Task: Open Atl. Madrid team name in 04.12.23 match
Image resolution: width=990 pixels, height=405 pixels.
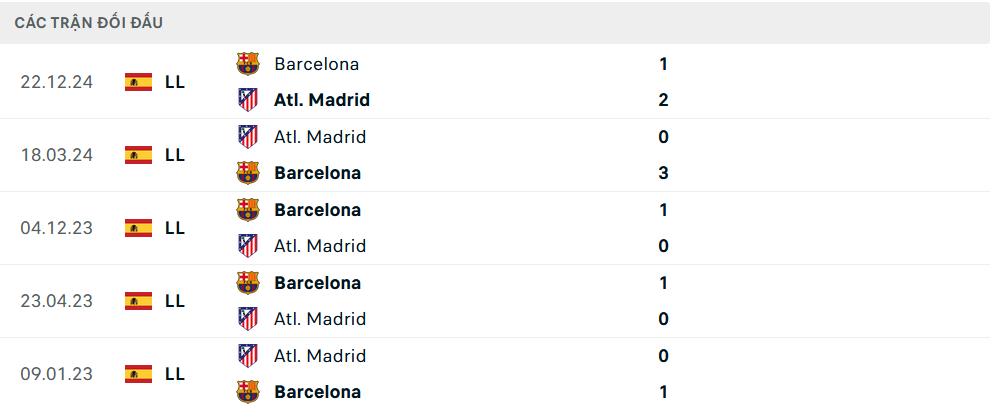Action: (x=320, y=246)
